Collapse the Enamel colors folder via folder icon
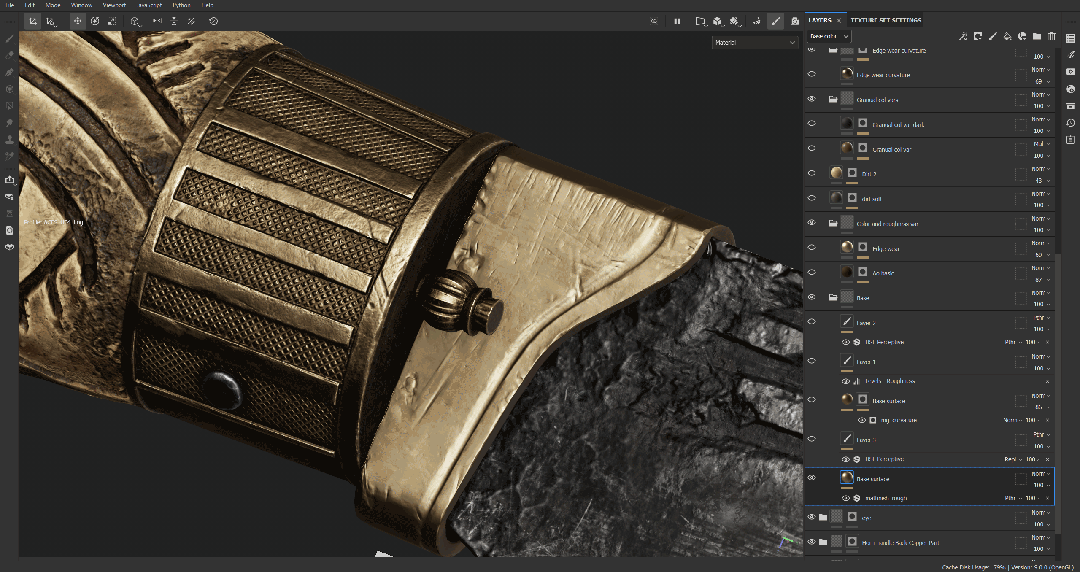This screenshot has width=1080, height=572. (833, 99)
